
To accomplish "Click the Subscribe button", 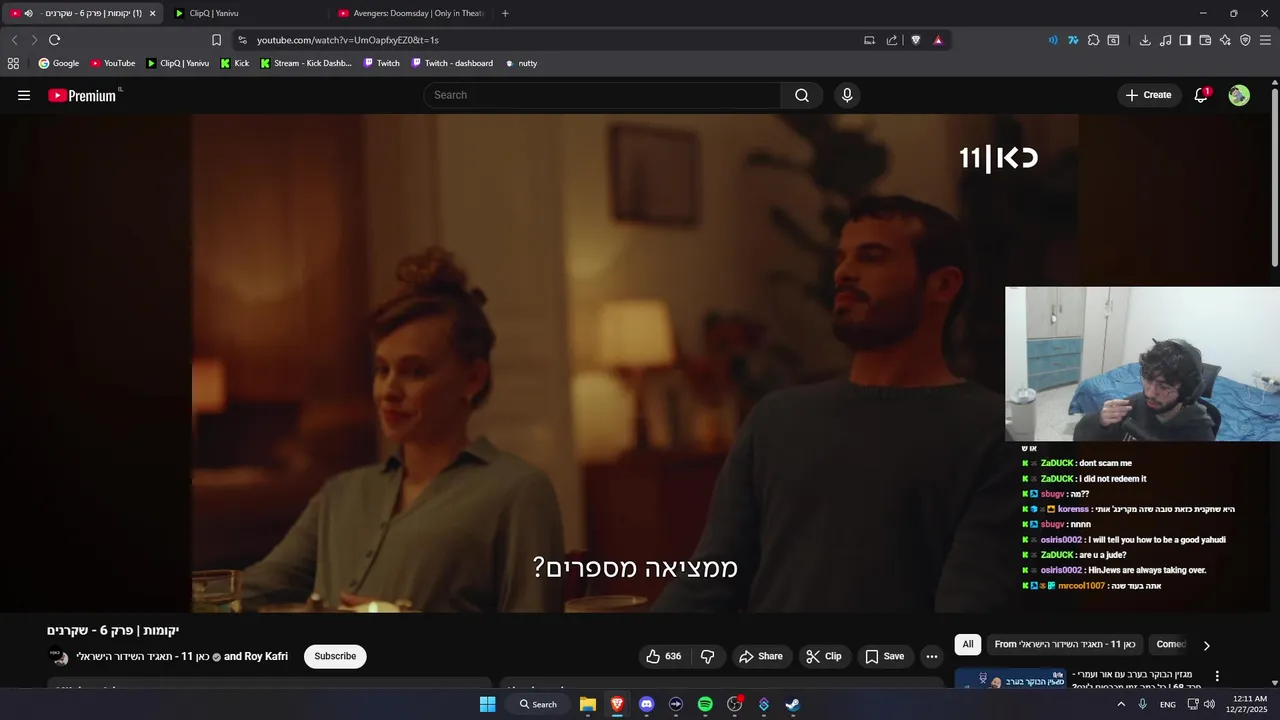I will tap(335, 656).
